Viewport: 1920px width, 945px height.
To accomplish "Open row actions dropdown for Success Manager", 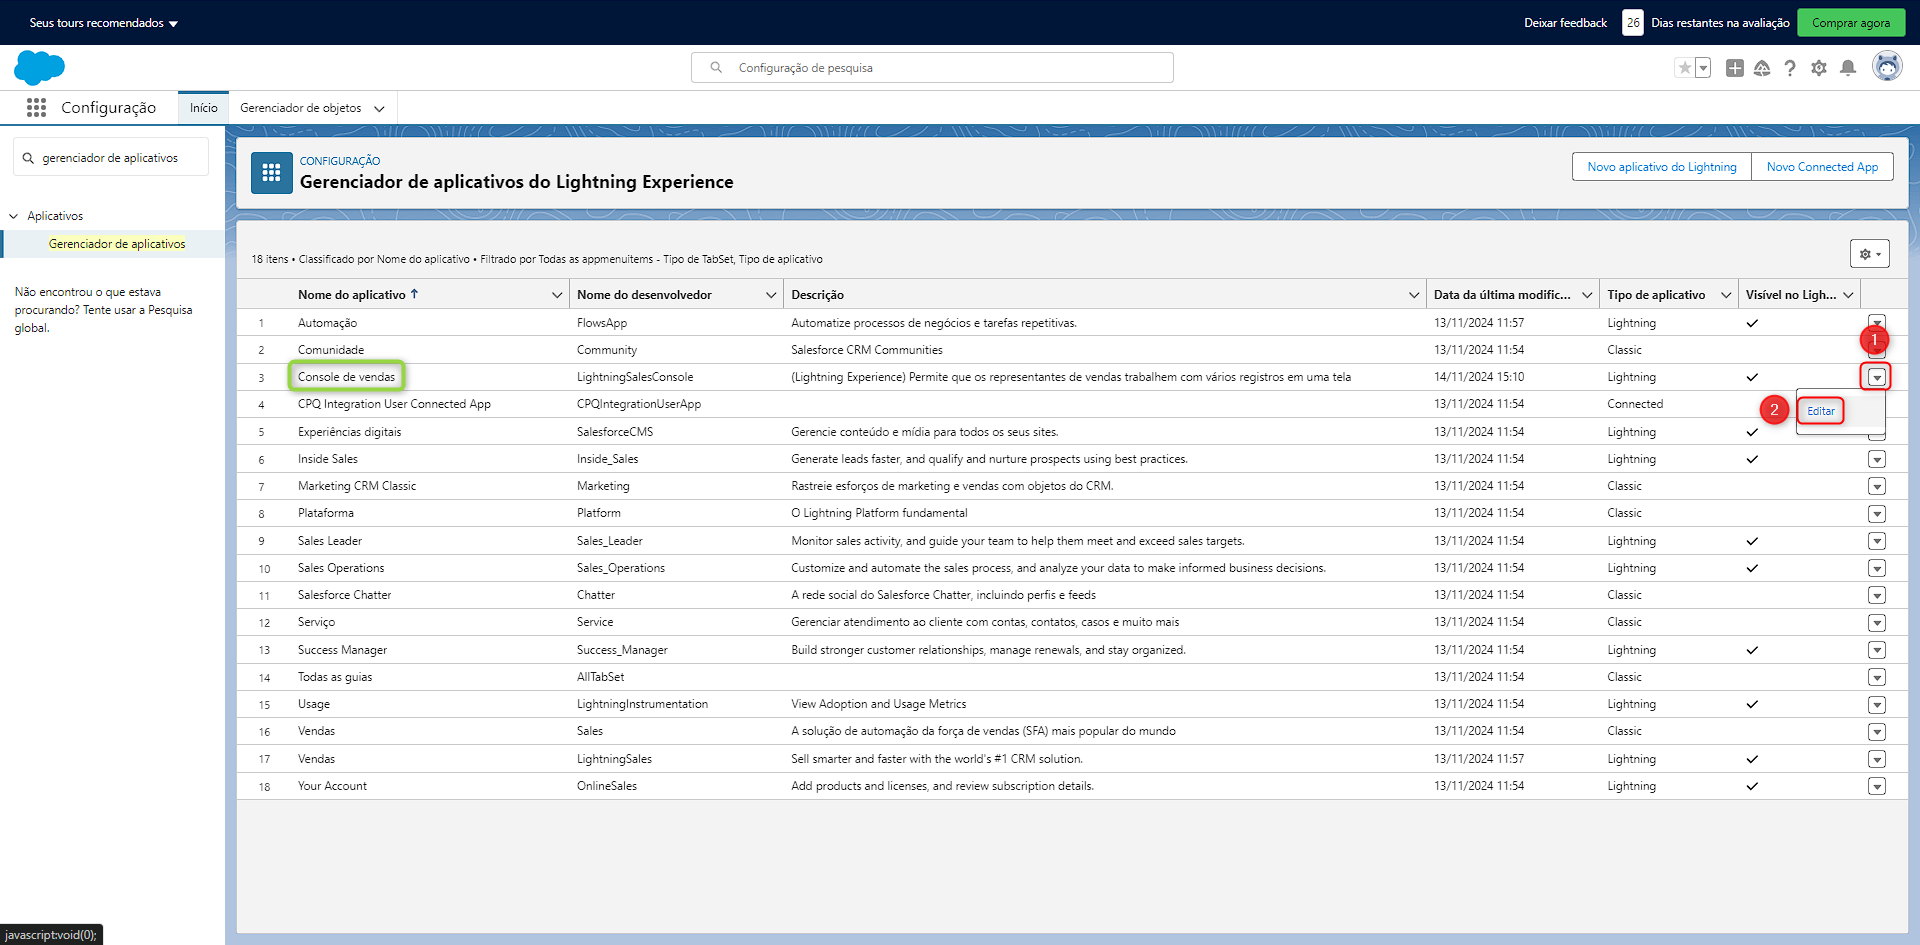I will pos(1877,650).
